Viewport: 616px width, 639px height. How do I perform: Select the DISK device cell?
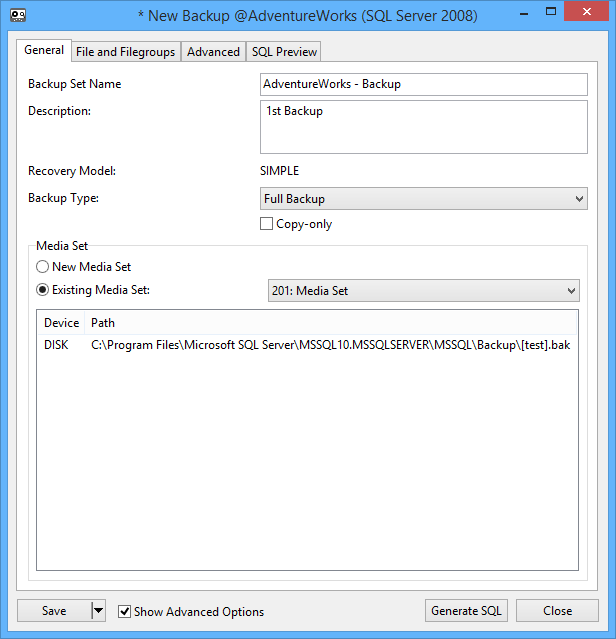(56, 345)
